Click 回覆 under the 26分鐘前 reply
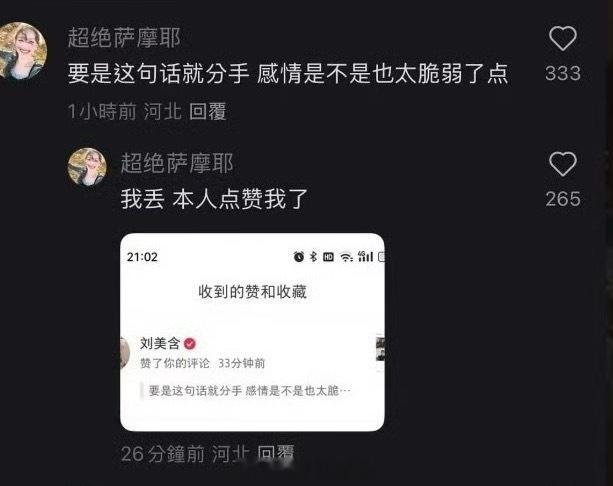Image resolution: width=613 pixels, height=486 pixels. click(x=276, y=454)
